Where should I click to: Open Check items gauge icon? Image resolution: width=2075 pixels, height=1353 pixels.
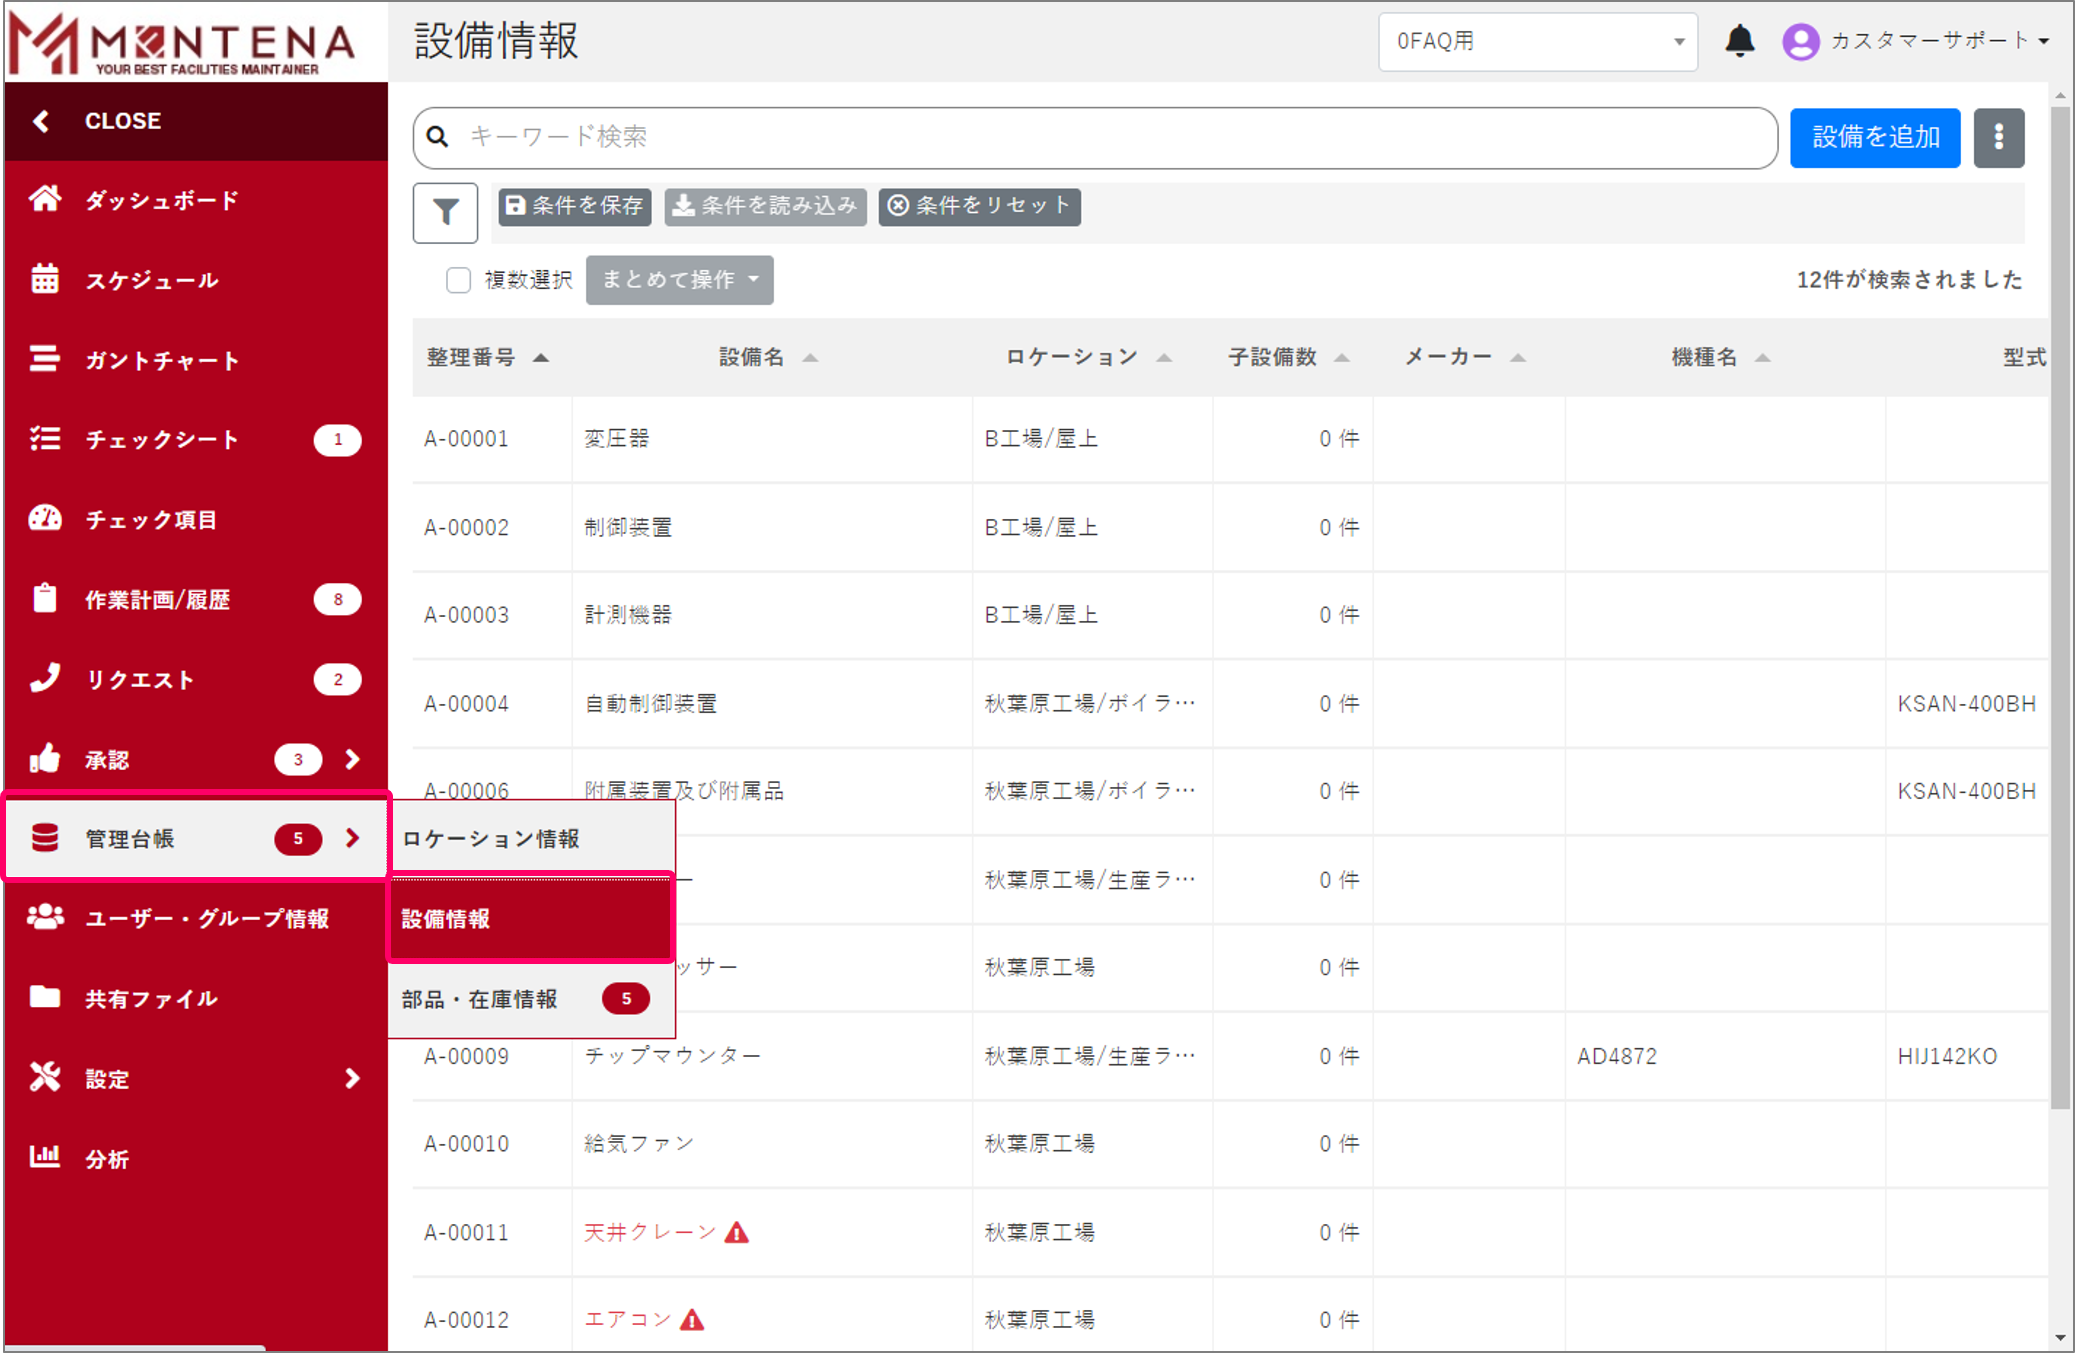click(45, 518)
